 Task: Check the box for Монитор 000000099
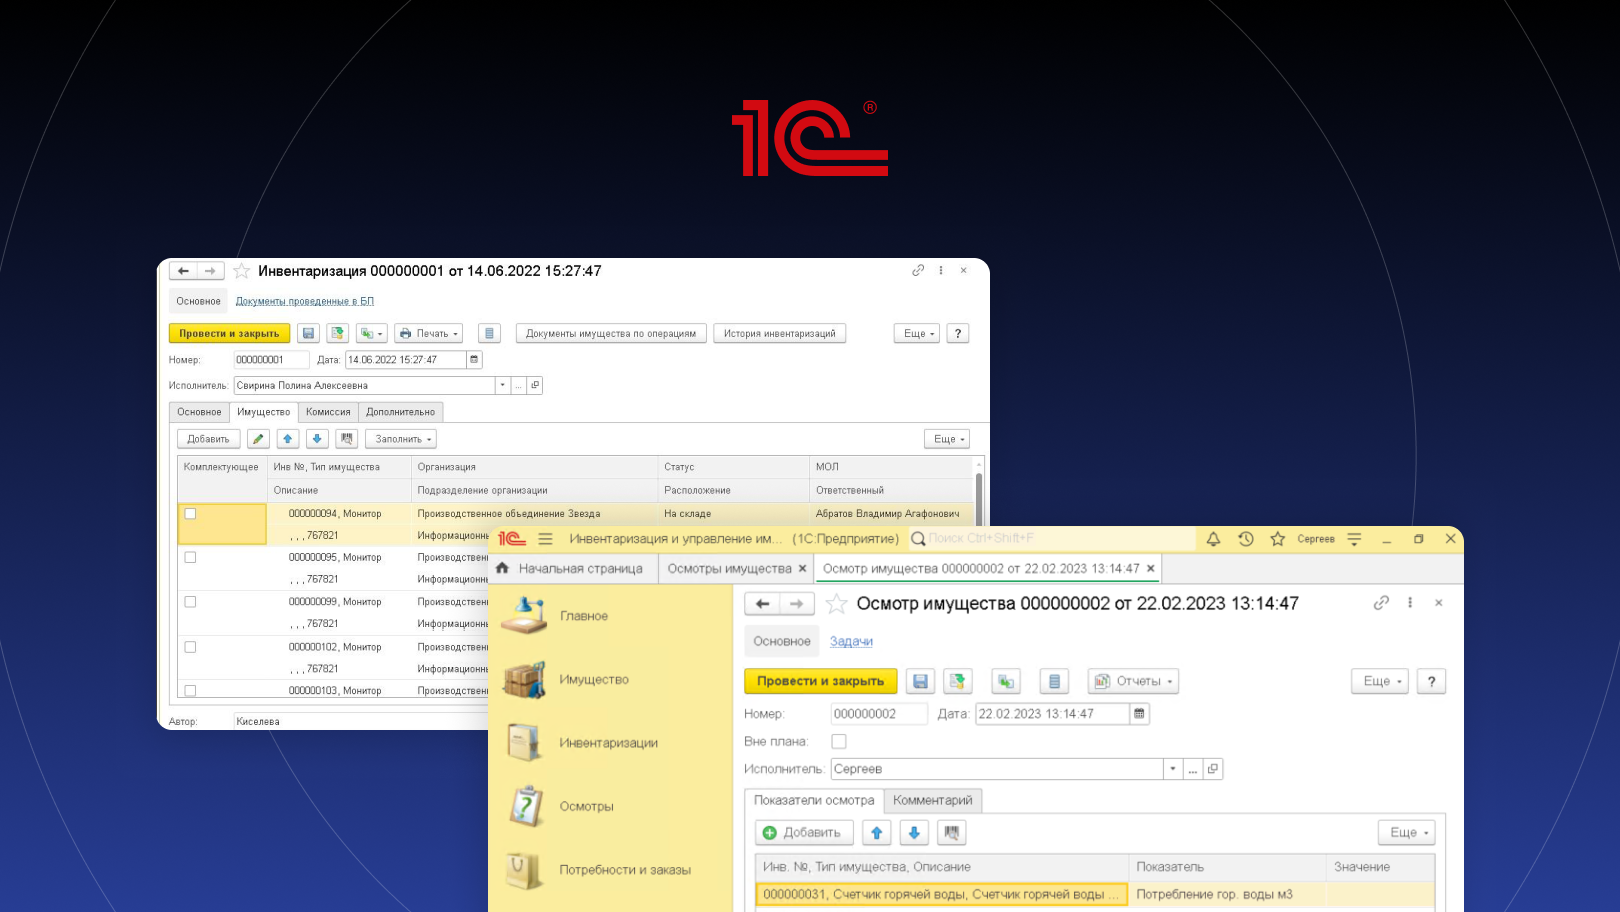click(190, 602)
